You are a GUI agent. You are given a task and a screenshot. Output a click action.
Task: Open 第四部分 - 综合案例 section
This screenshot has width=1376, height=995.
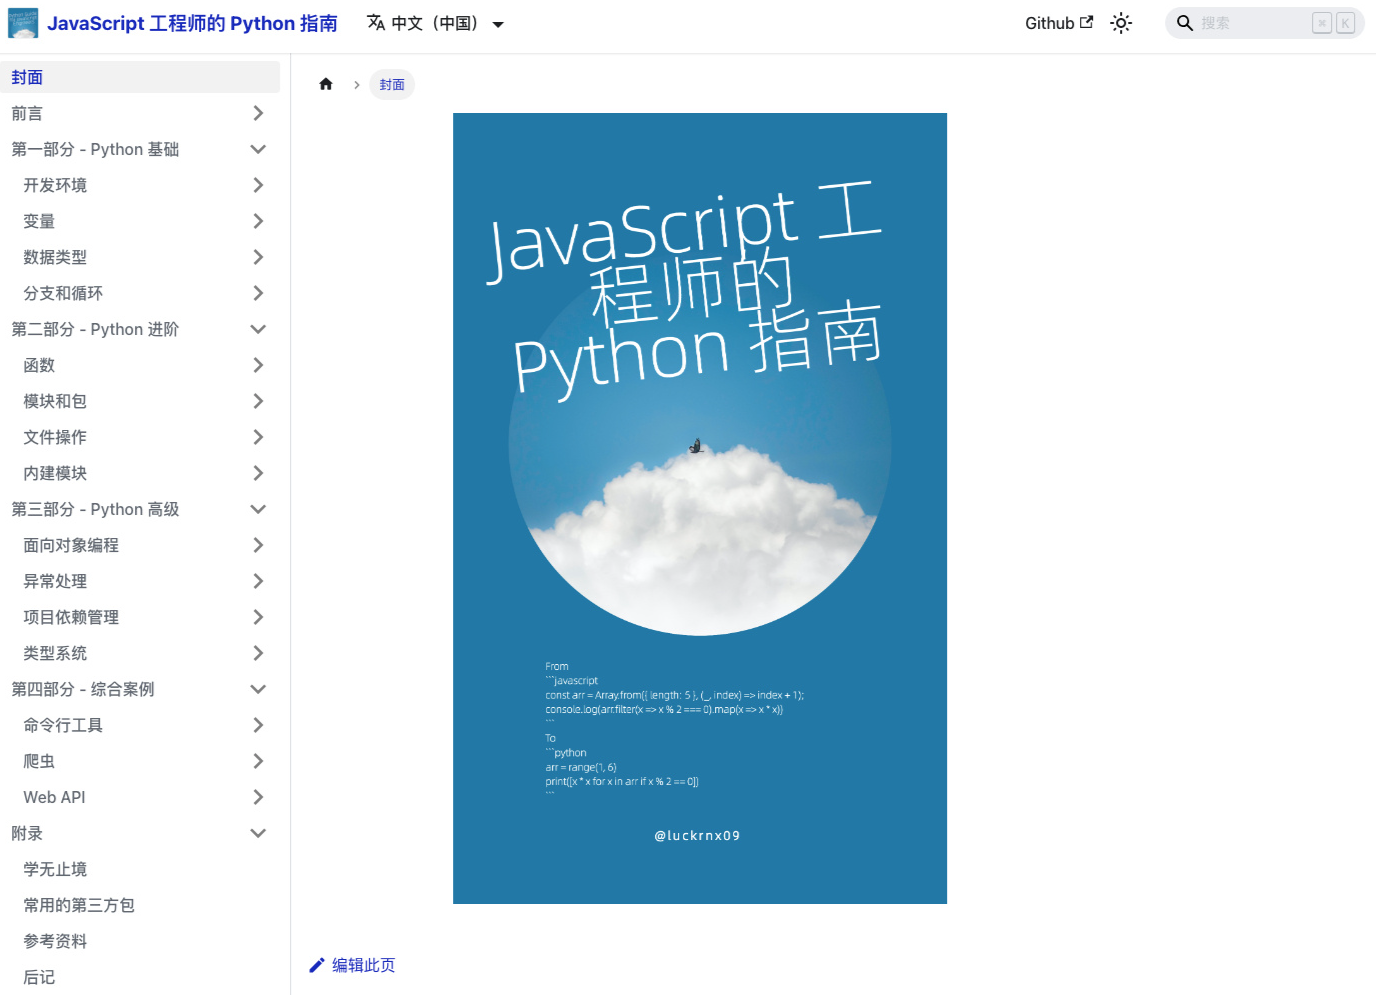(x=83, y=689)
